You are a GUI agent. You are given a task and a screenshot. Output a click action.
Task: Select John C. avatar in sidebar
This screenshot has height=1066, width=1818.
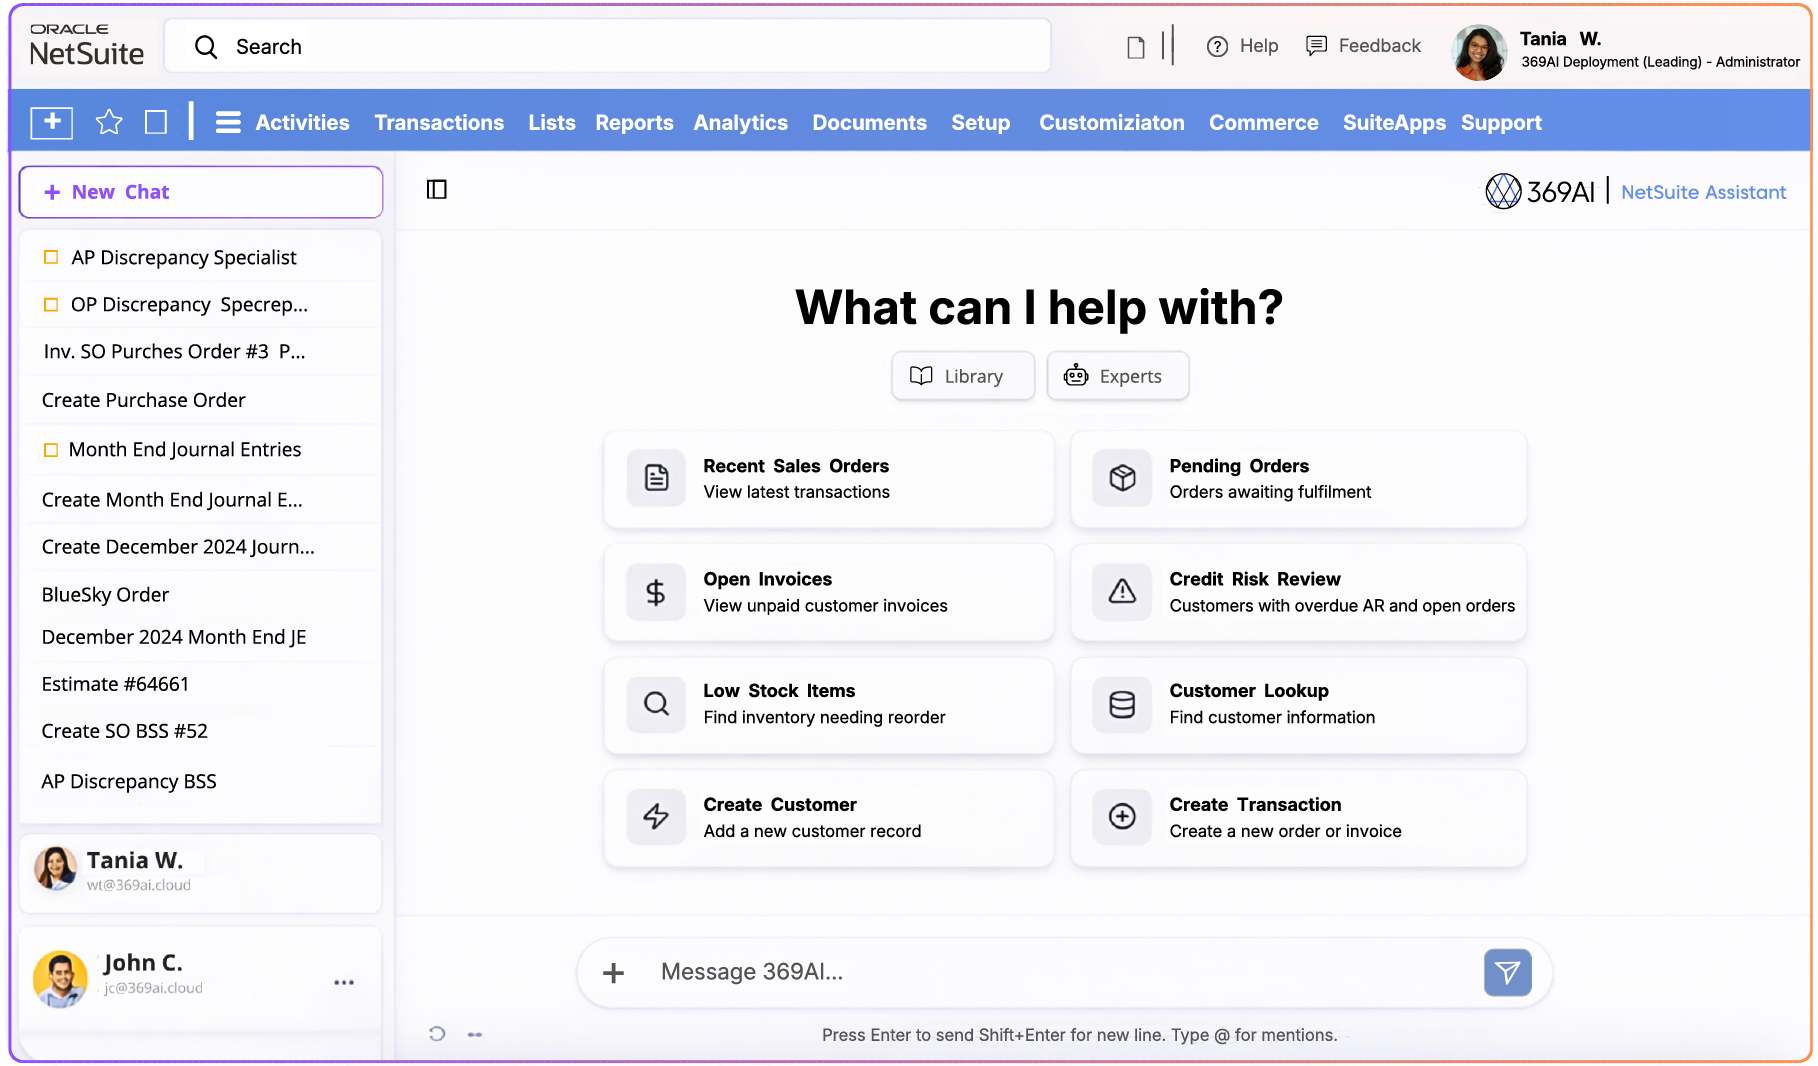point(60,978)
